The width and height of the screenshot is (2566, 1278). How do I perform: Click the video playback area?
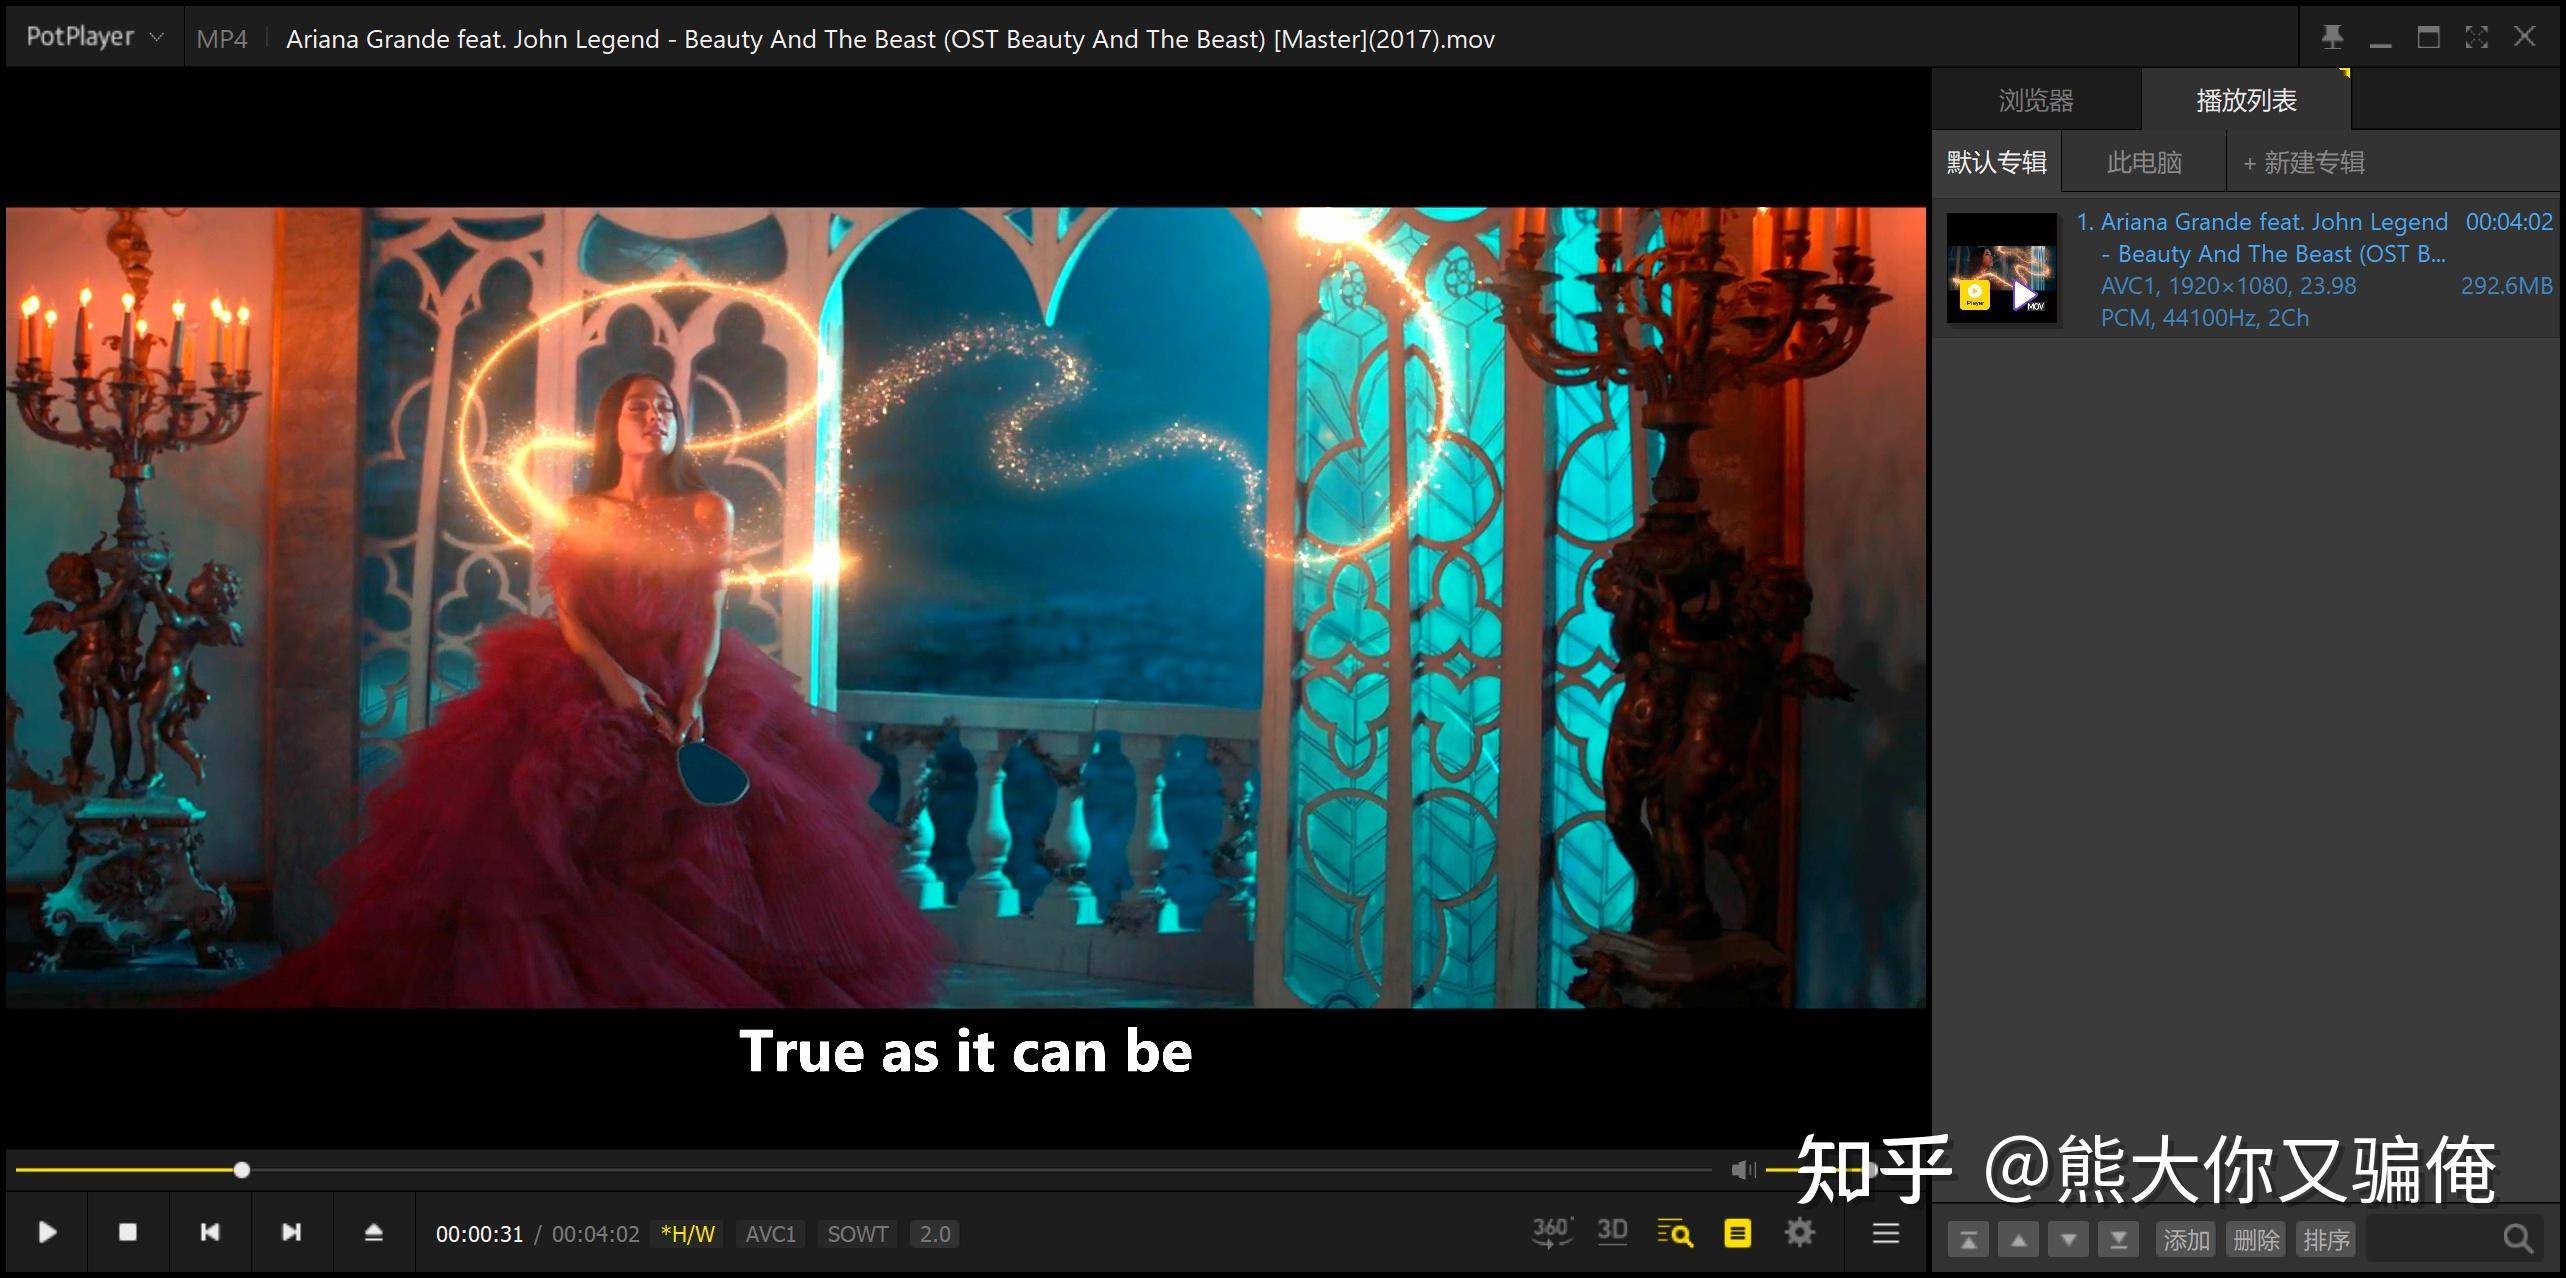click(x=966, y=607)
